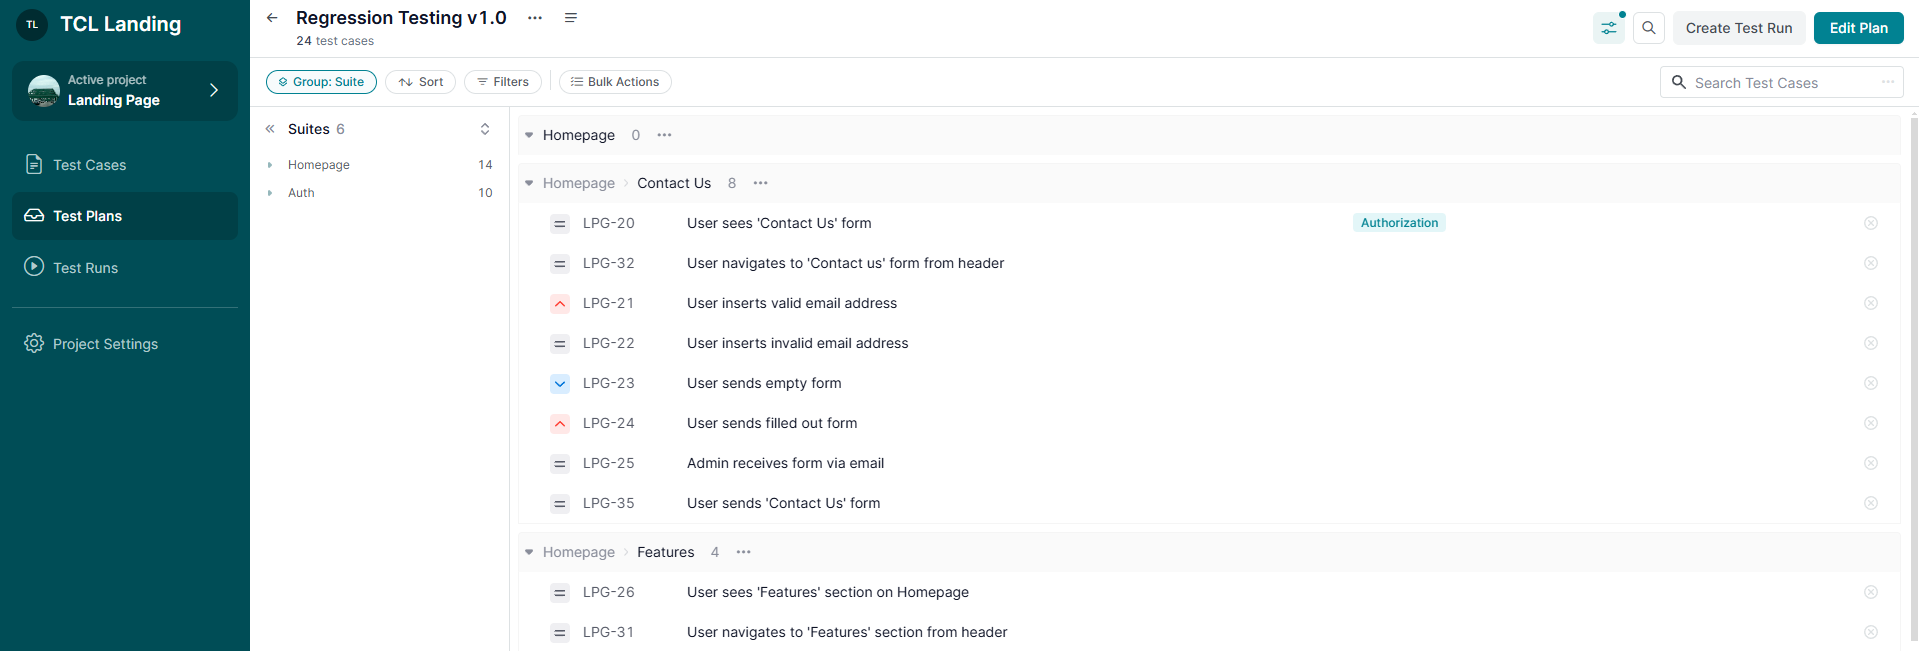Click the high priority icon for LPG-21

click(560, 303)
